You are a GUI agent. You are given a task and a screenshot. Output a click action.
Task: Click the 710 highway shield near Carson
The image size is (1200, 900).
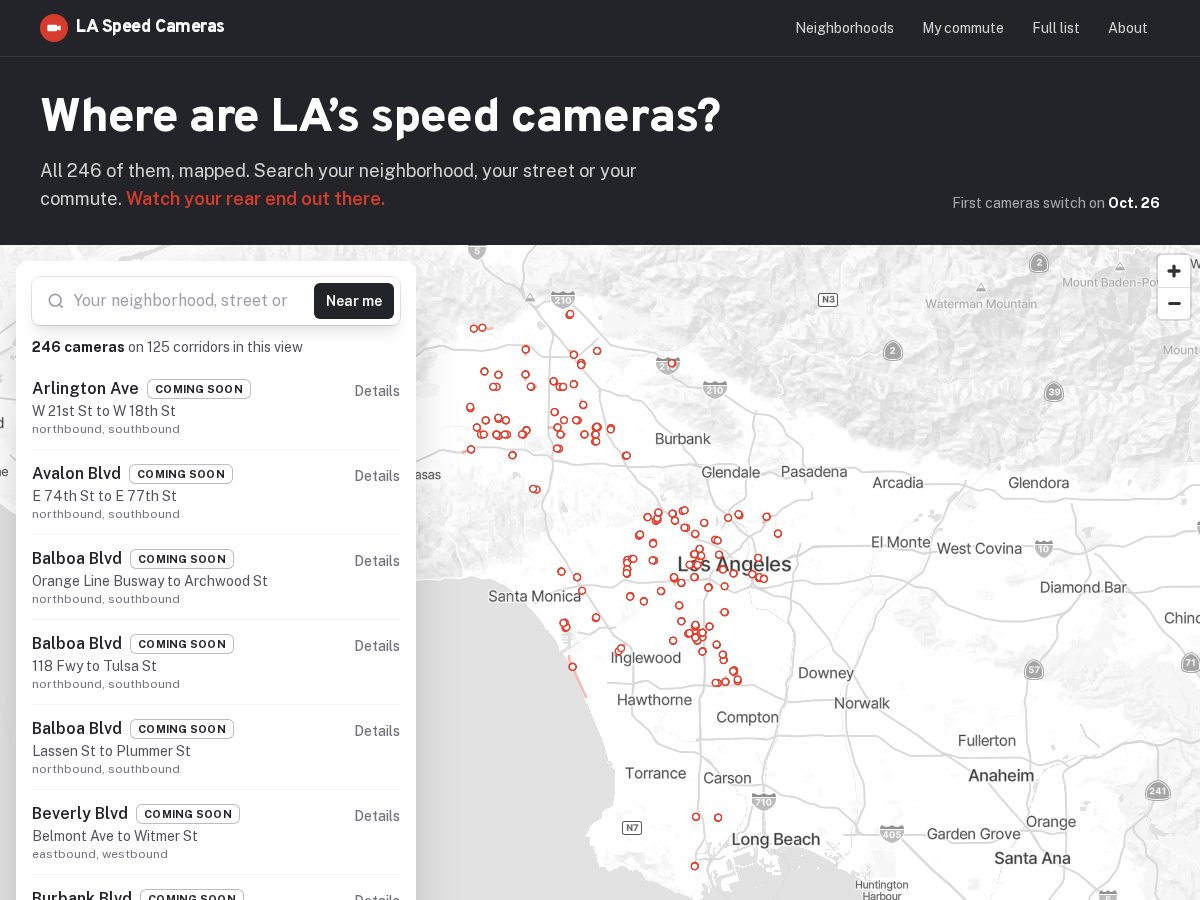(x=764, y=801)
